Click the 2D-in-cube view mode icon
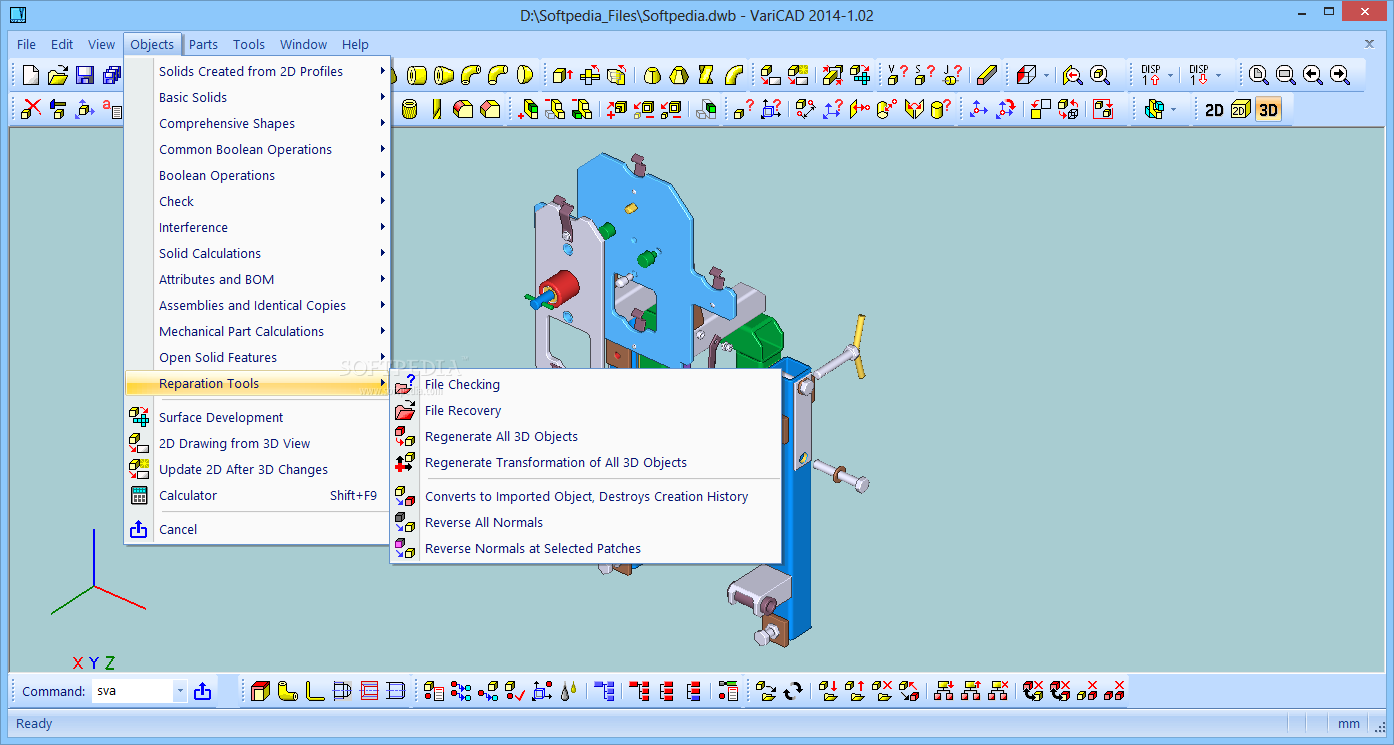This screenshot has height=745, width=1394. pos(1241,109)
